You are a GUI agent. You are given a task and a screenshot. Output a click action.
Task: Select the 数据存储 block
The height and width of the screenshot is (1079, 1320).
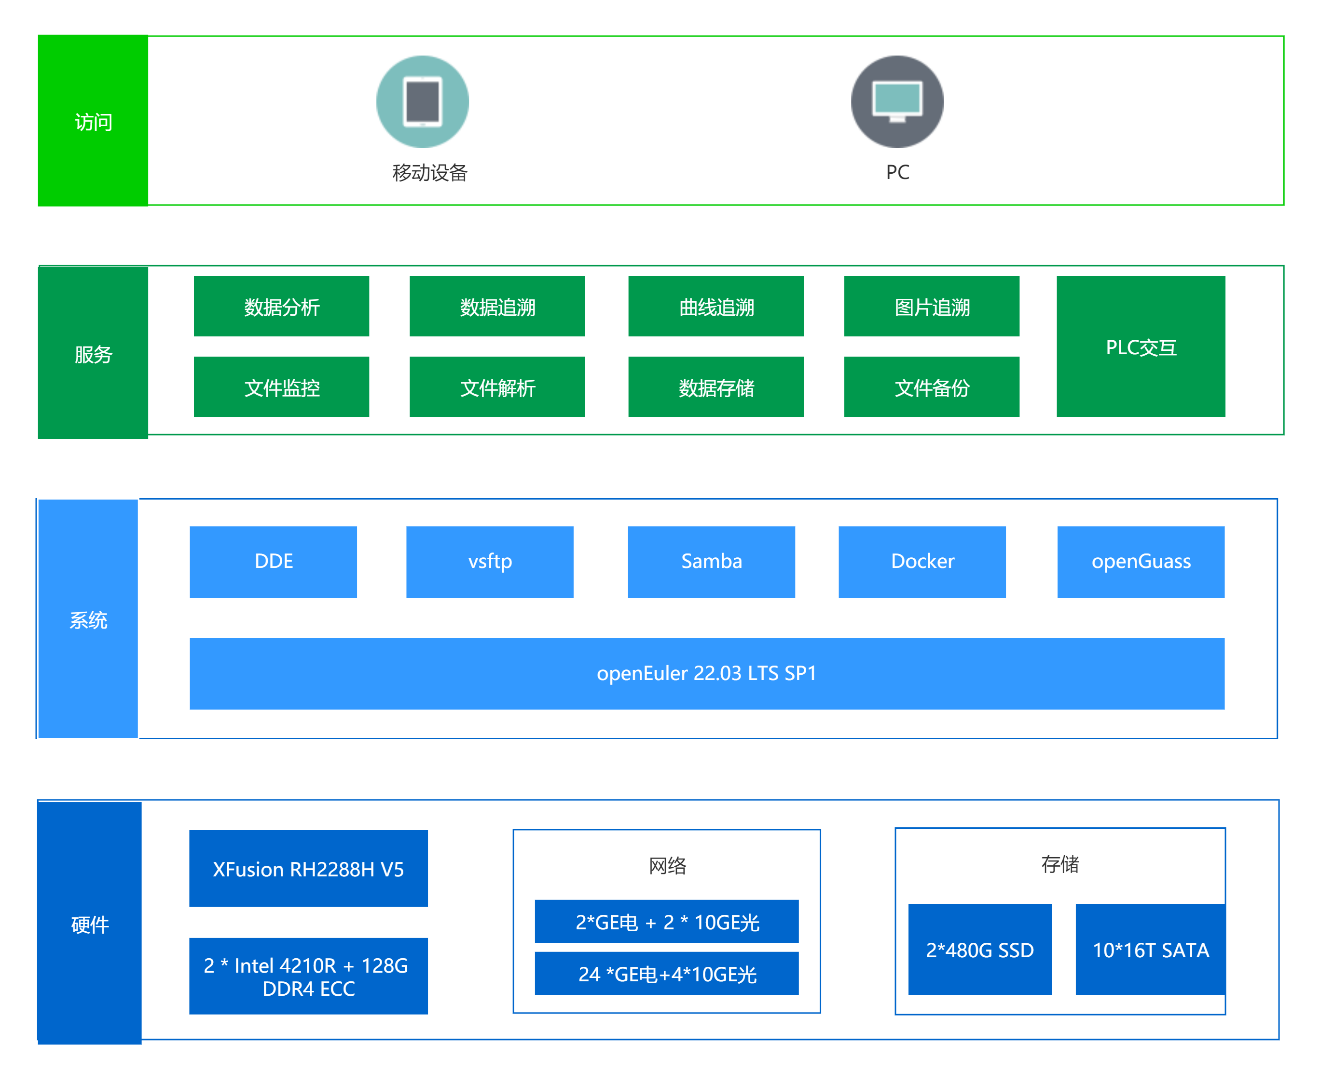(x=716, y=387)
